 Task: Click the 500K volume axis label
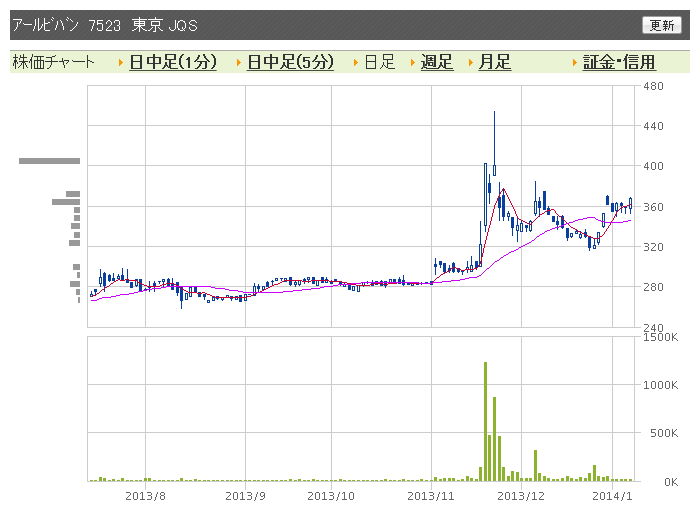(664, 433)
